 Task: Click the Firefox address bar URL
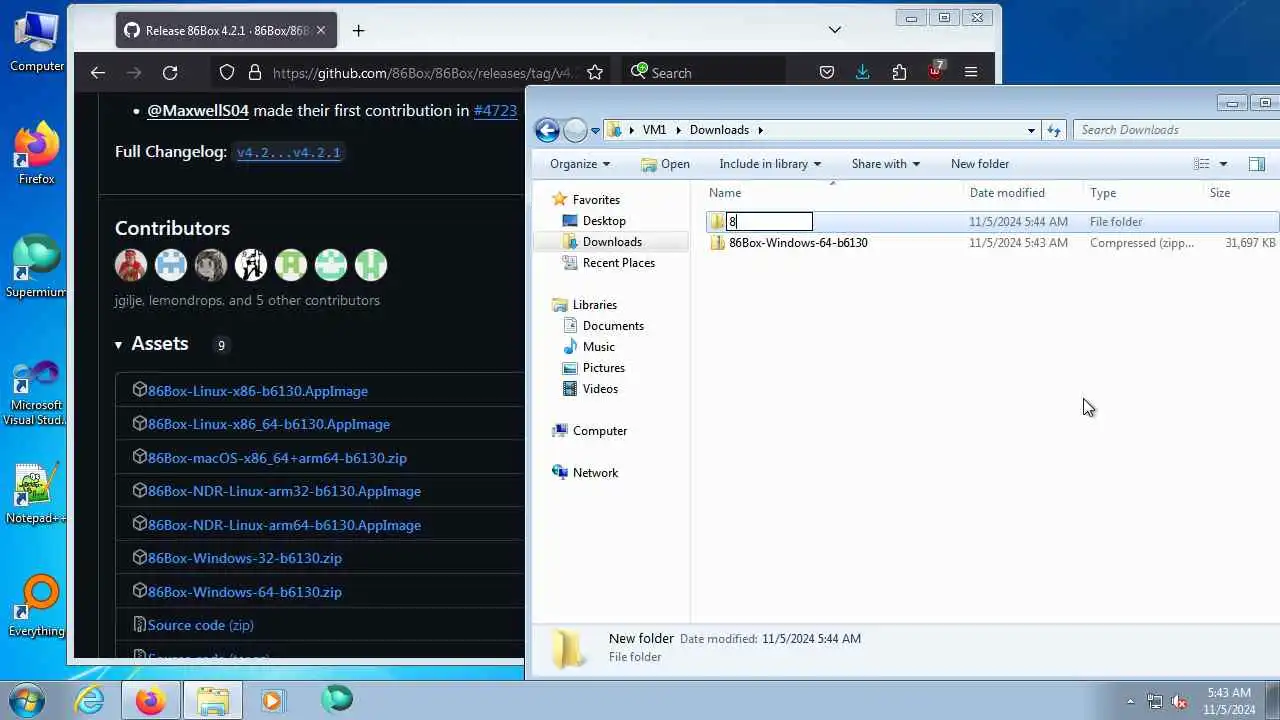(x=425, y=73)
